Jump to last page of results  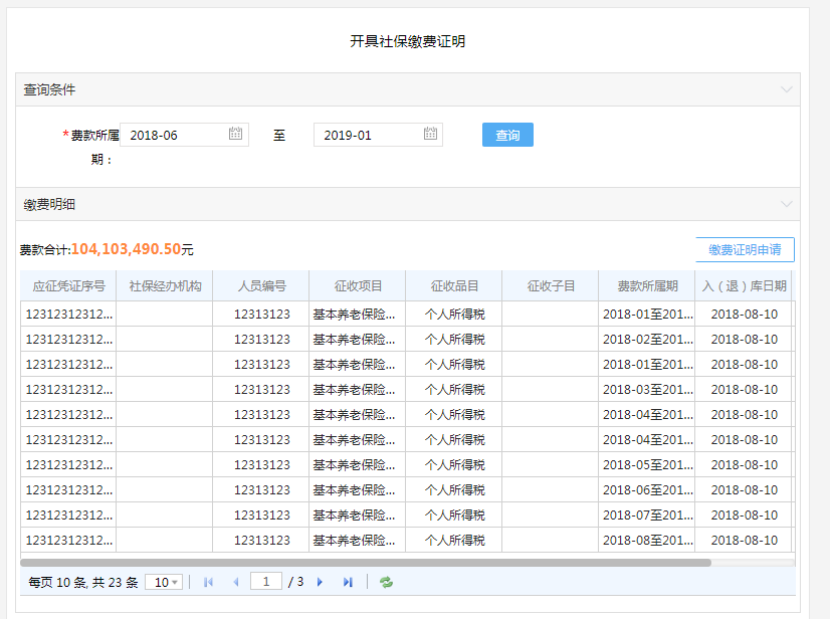point(347,582)
